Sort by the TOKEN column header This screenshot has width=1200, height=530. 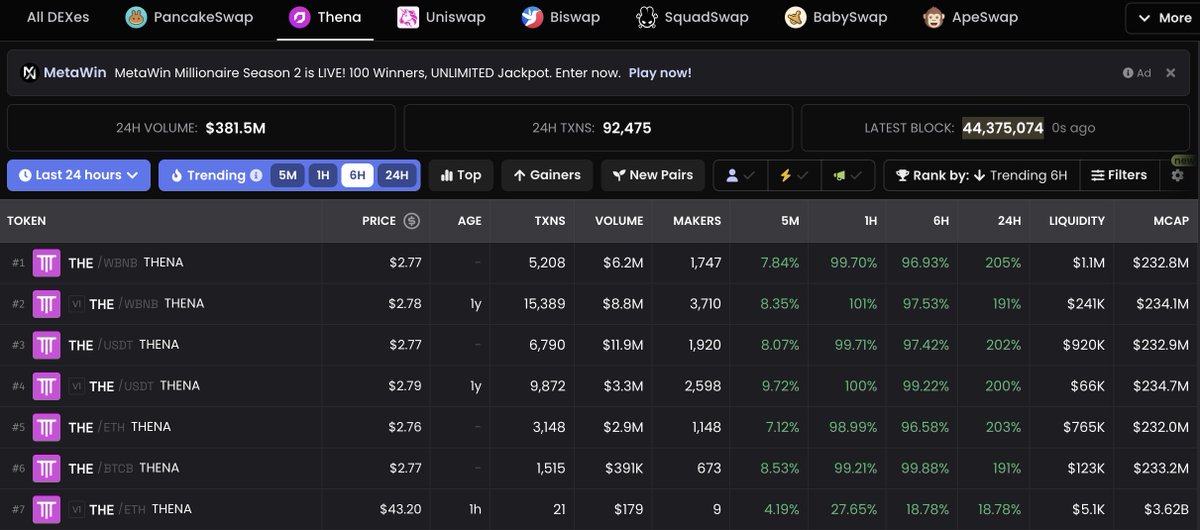pyautogui.click(x=27, y=220)
